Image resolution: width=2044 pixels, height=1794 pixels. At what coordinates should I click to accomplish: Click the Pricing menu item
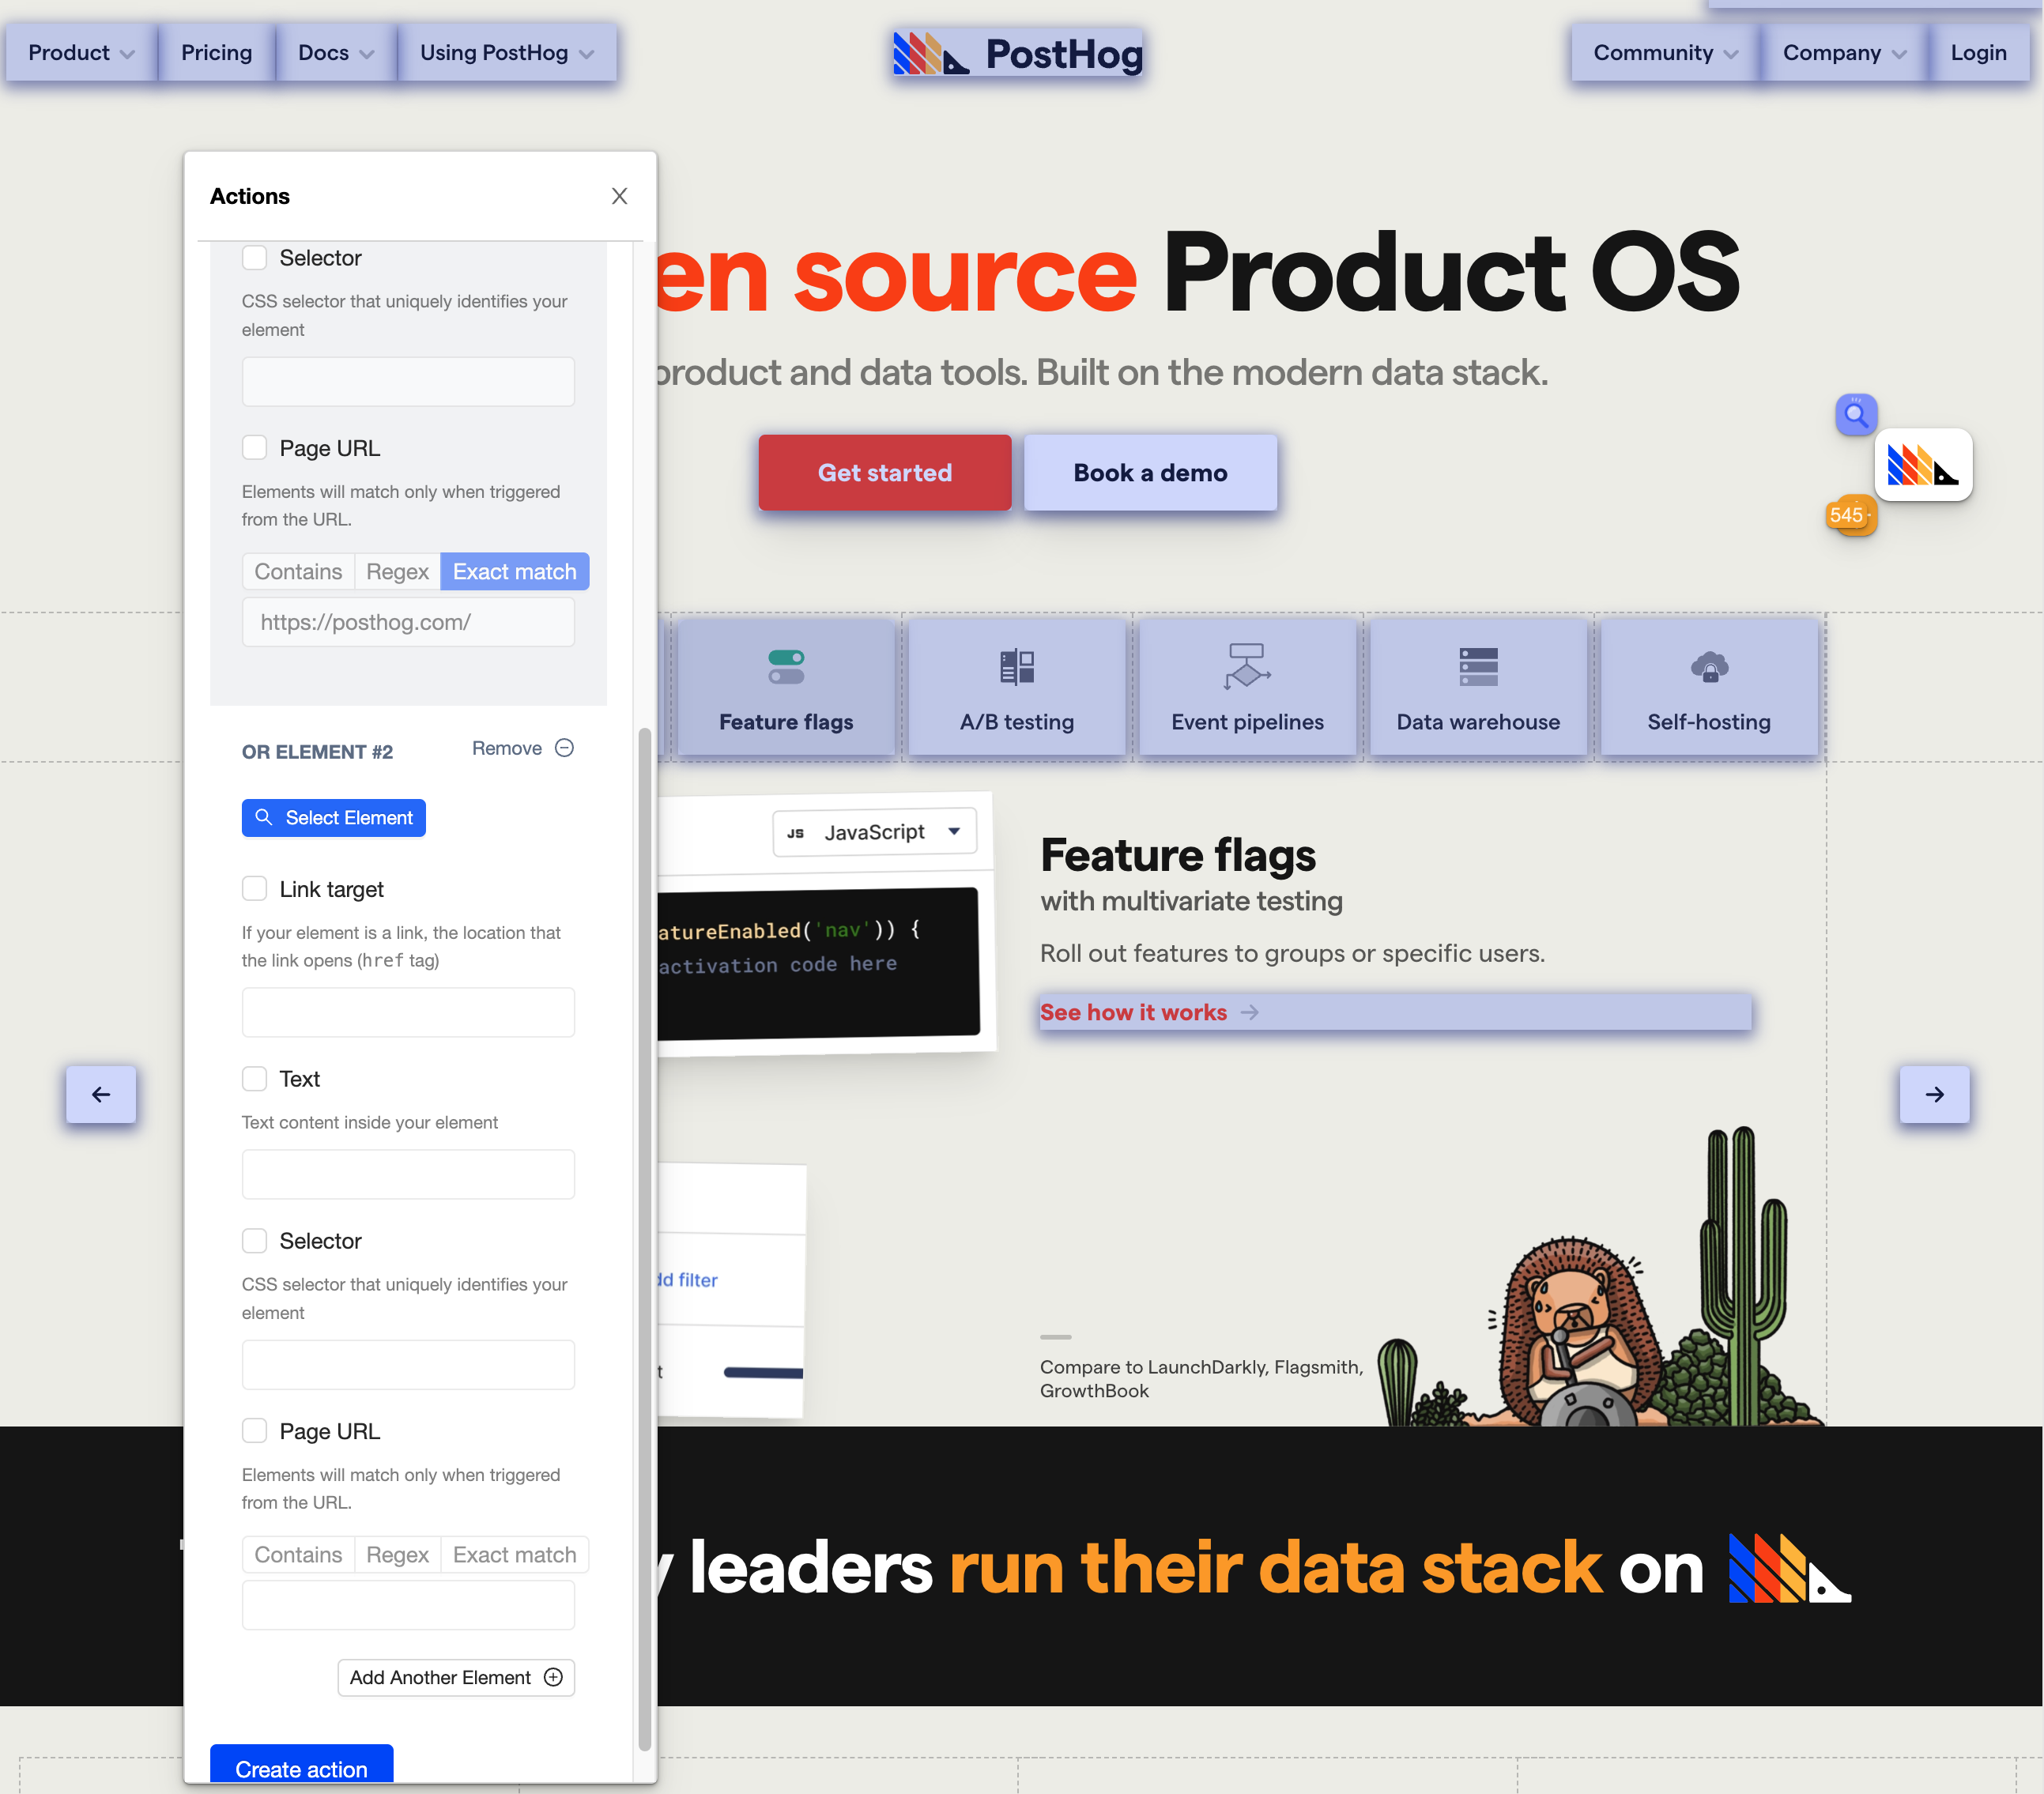pyautogui.click(x=217, y=51)
